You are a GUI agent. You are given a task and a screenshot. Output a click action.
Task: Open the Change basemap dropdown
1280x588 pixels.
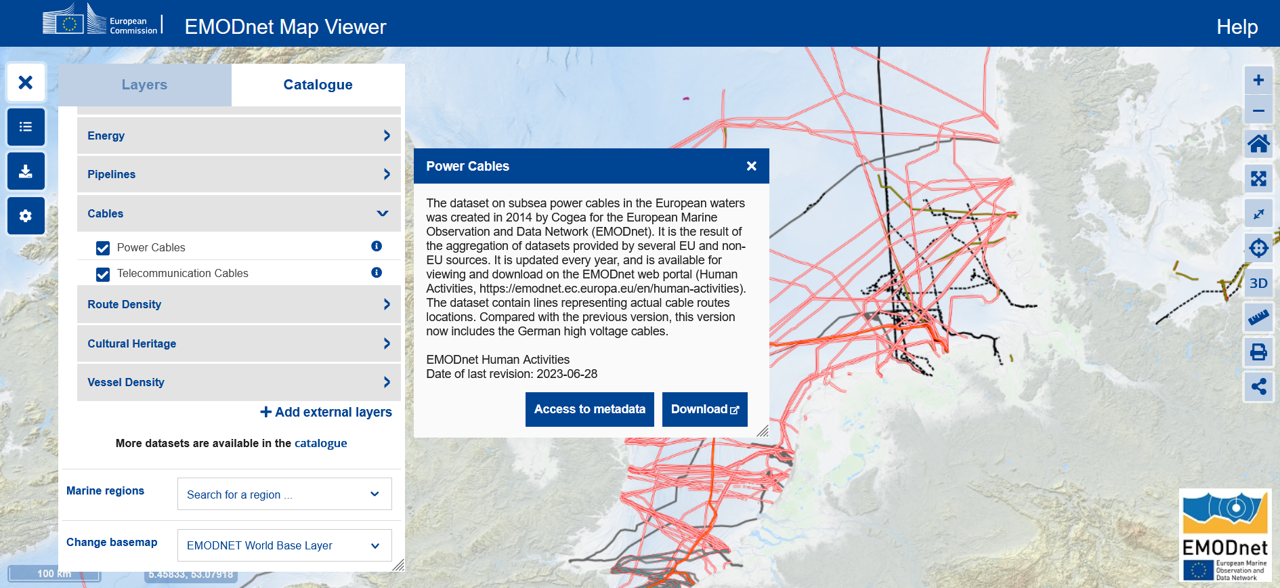284,546
